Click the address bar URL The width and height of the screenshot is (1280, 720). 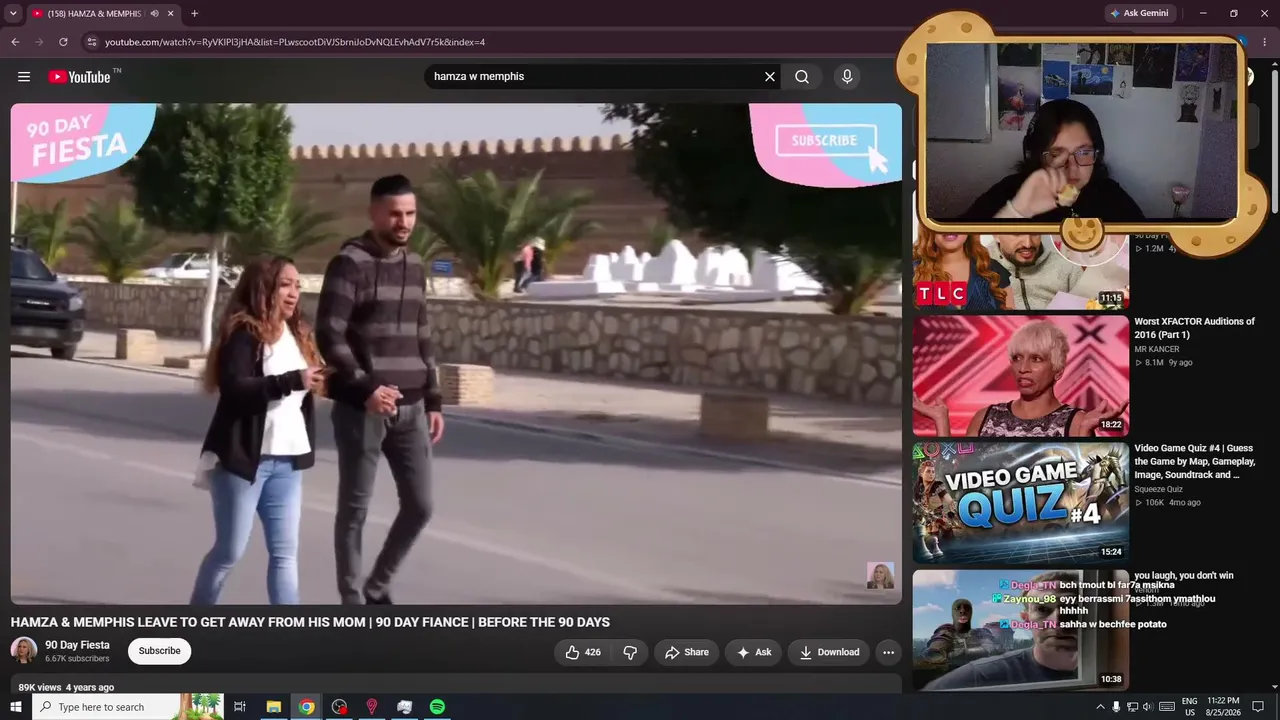(x=295, y=42)
